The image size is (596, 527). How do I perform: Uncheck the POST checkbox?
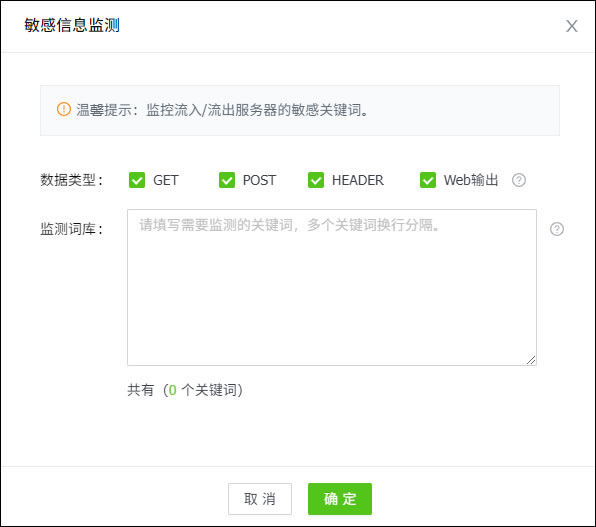[227, 180]
